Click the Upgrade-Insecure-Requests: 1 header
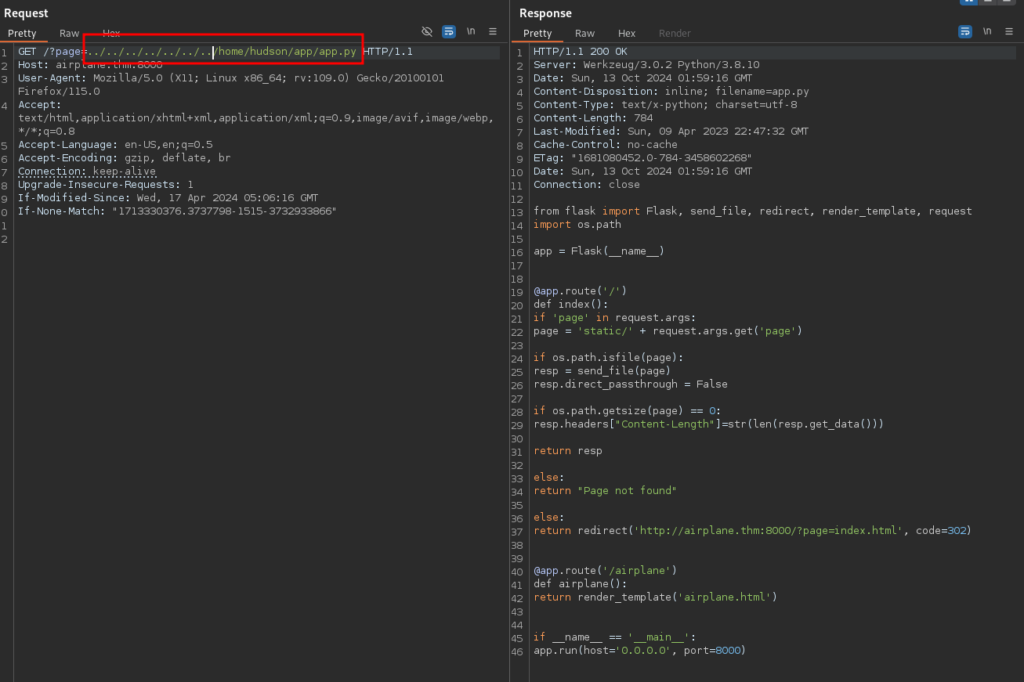The height and width of the screenshot is (682, 1024). point(105,185)
